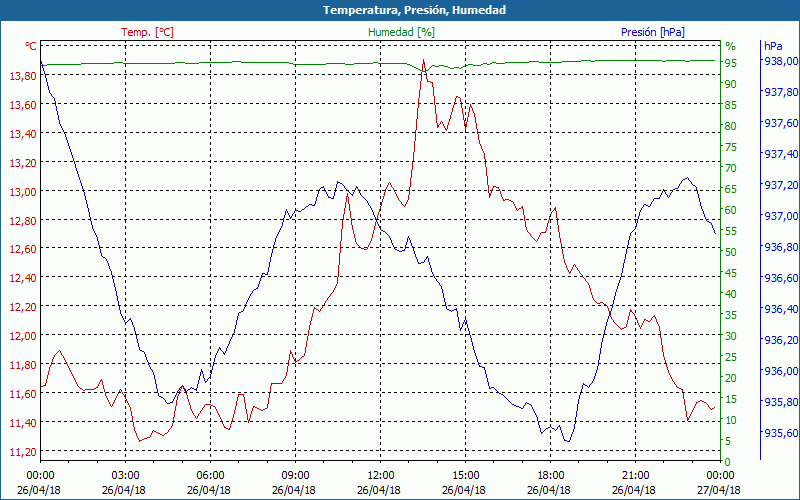
Task: Click temperature axis value 13,80
Action: point(22,76)
